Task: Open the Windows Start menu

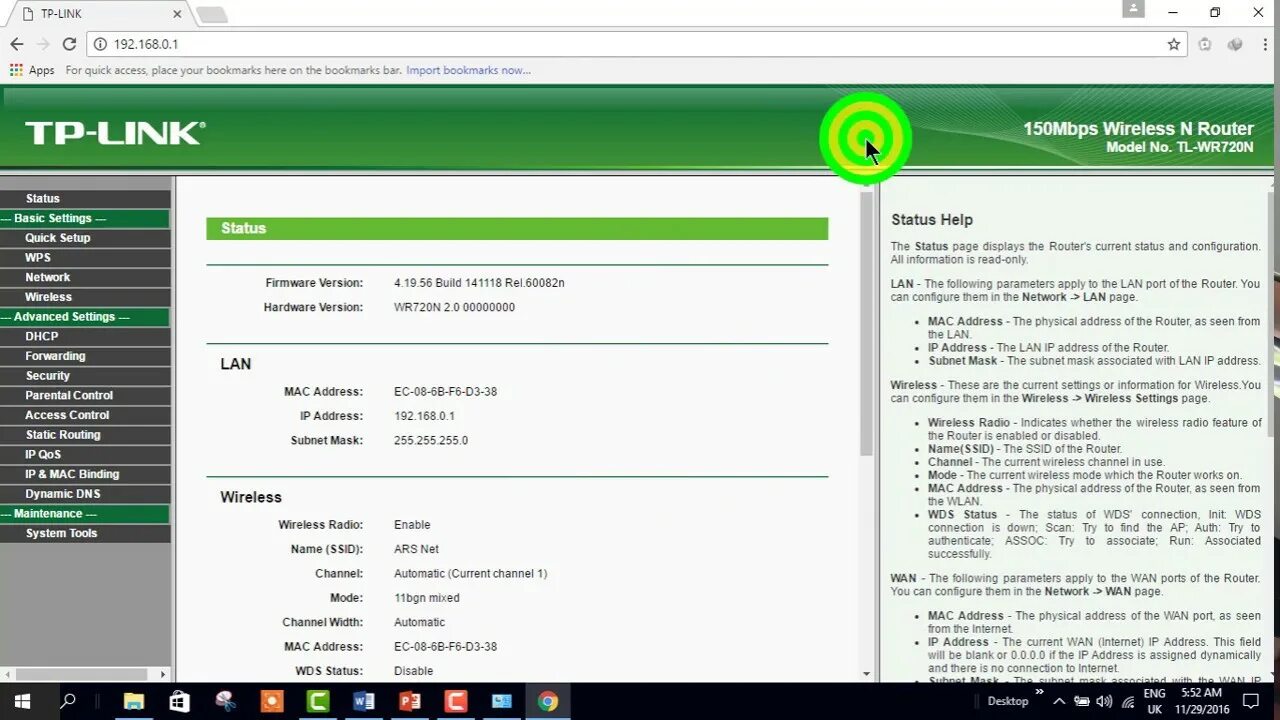Action: tap(22, 701)
